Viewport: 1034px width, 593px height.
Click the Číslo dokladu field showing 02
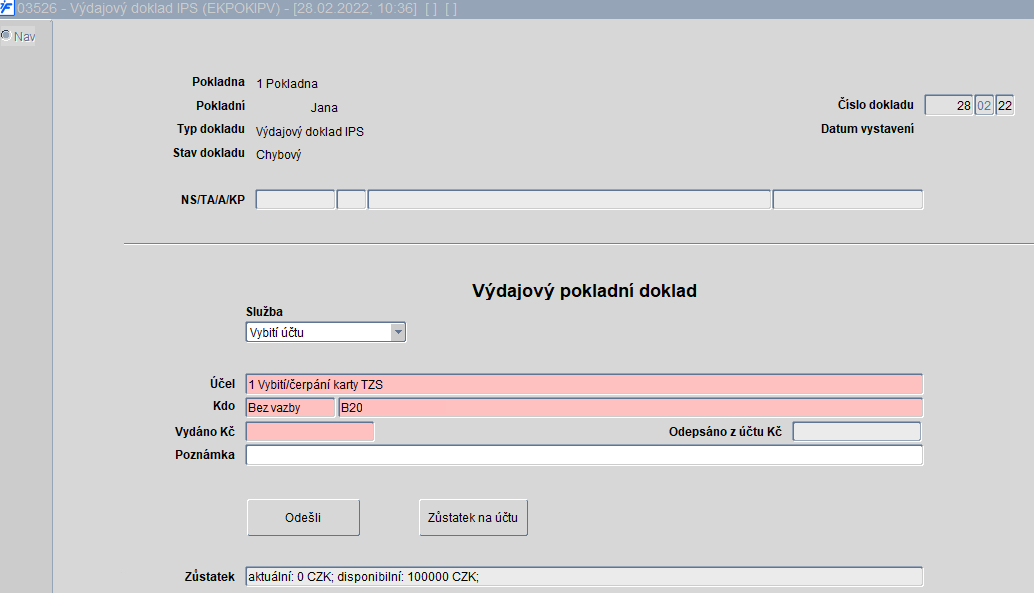tap(984, 106)
